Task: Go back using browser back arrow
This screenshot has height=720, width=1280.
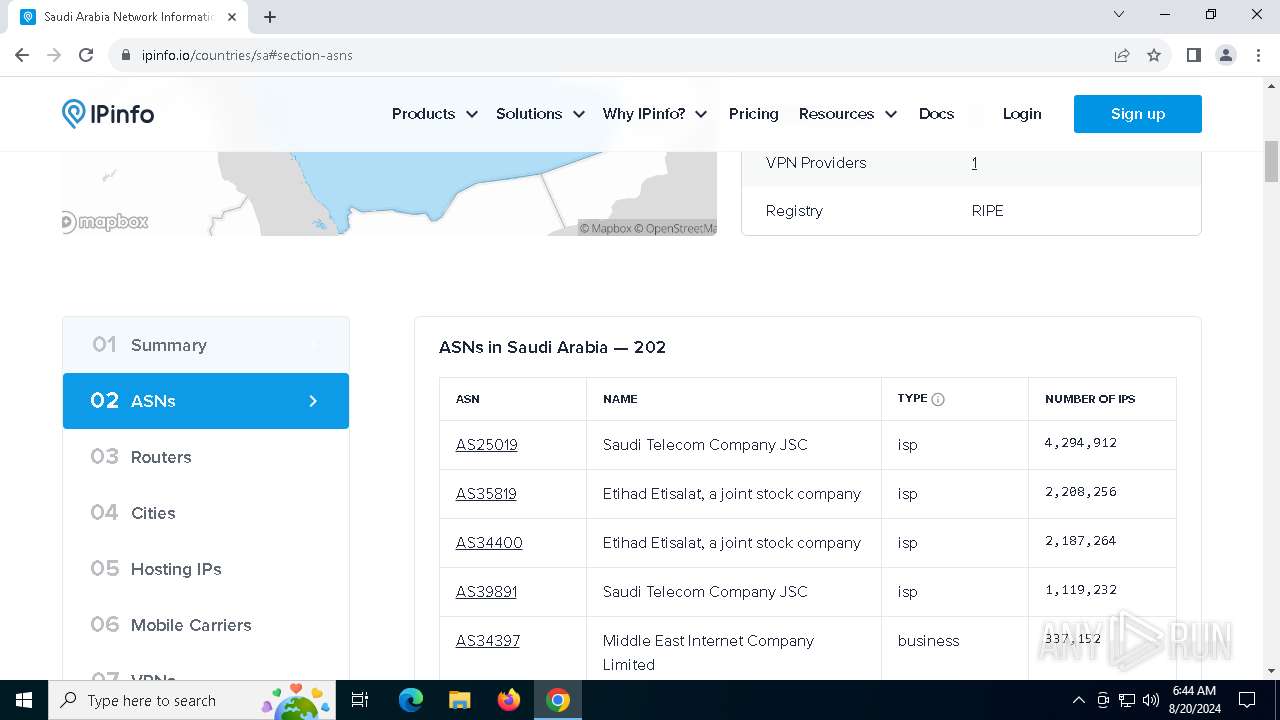Action: 22,55
